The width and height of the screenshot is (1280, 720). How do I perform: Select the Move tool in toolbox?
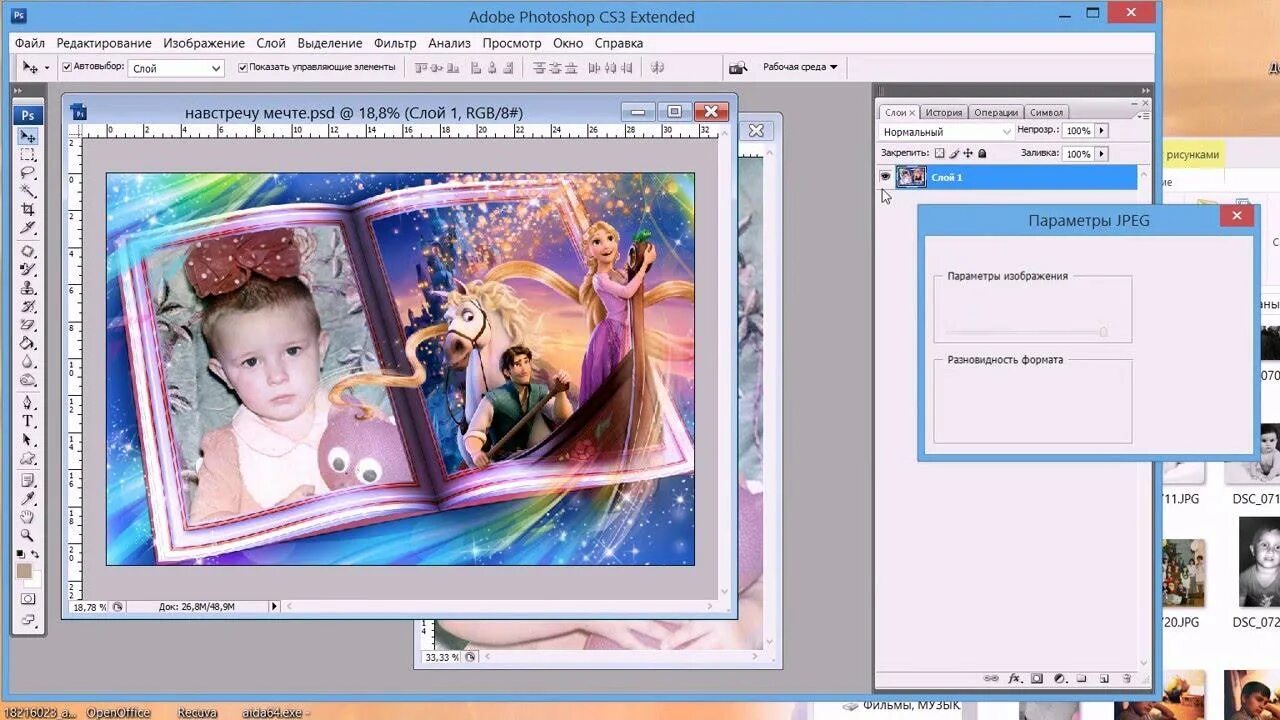tap(28, 136)
